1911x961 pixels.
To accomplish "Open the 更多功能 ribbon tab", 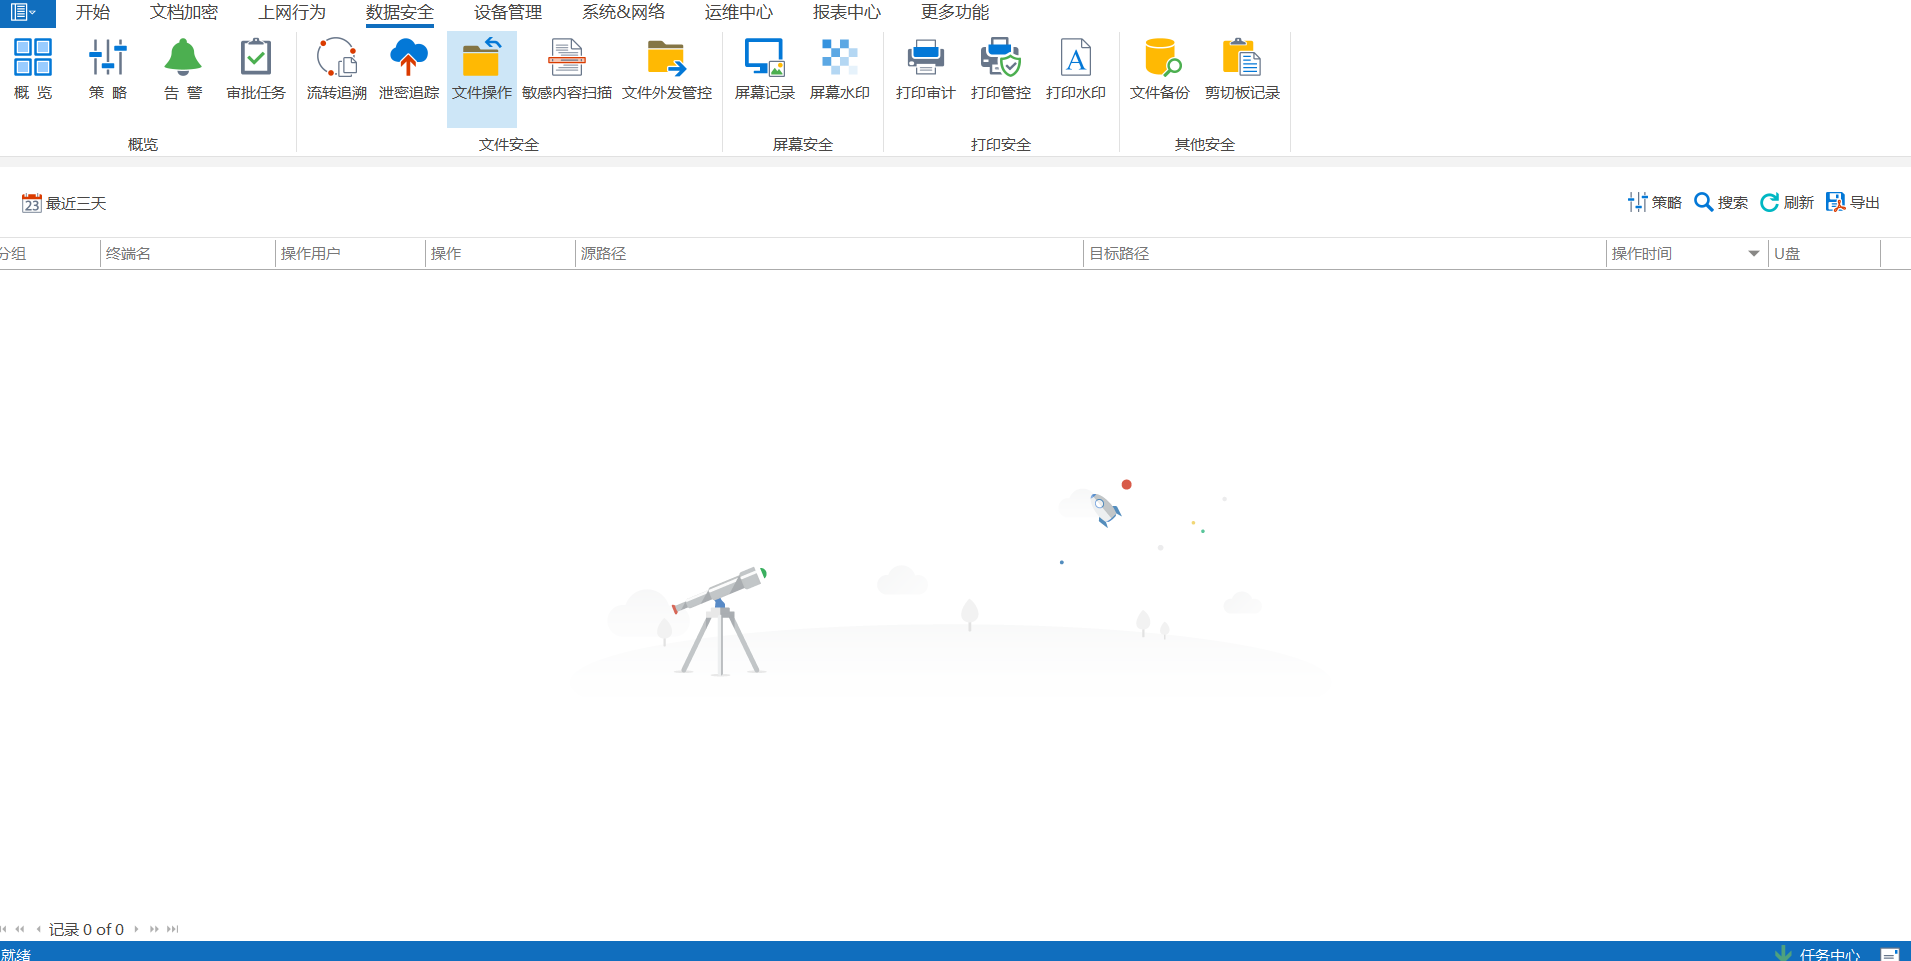I will pos(955,13).
